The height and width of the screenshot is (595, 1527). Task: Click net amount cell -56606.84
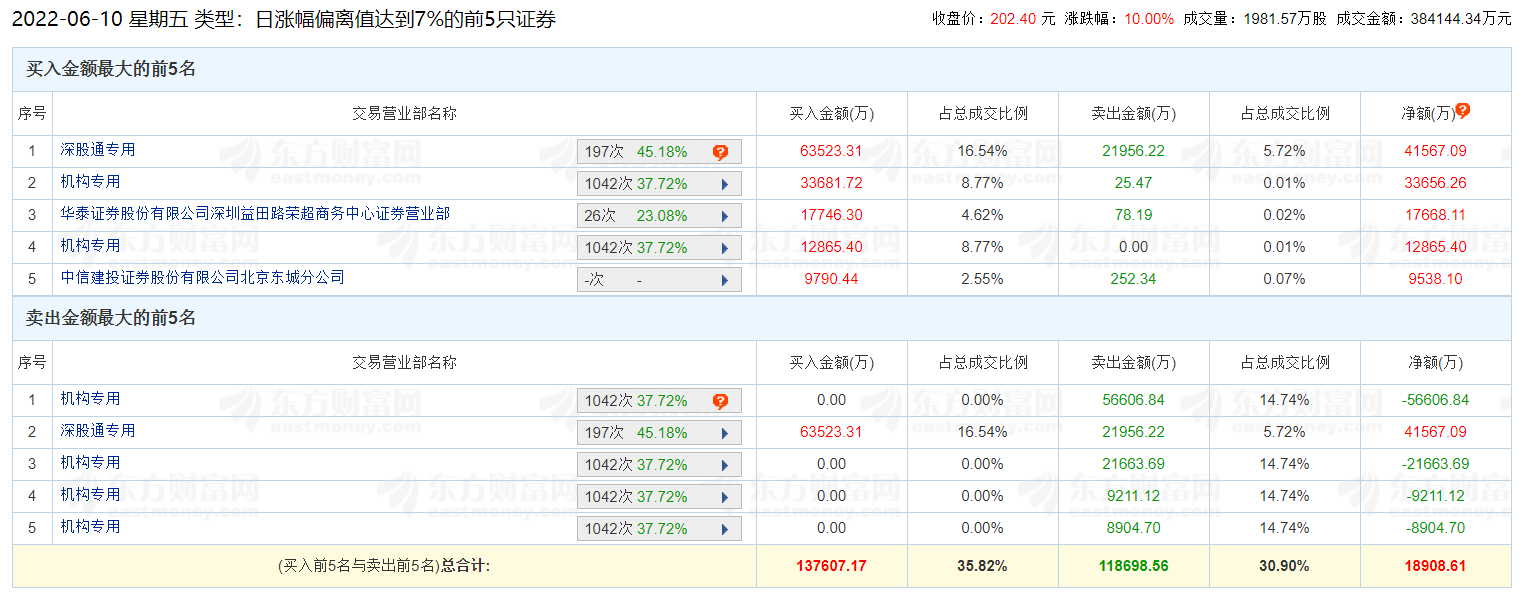[x=1436, y=400]
